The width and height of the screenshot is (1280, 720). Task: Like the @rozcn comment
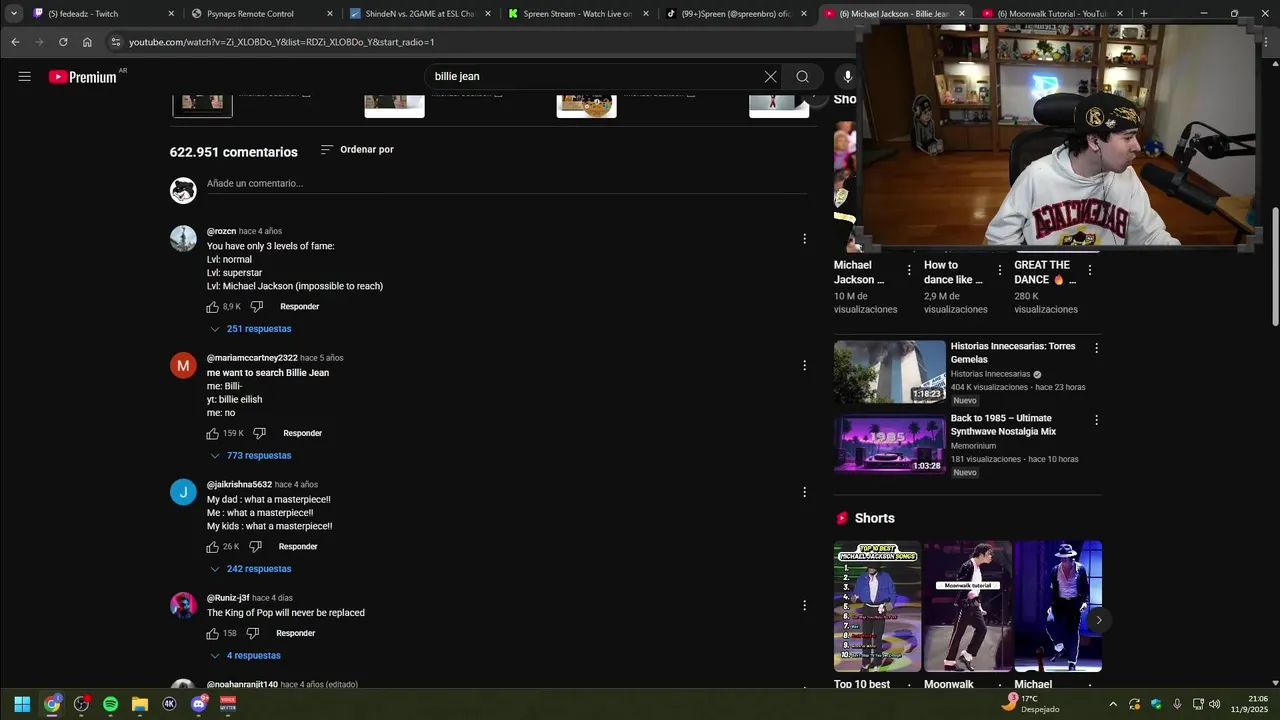tap(212, 307)
